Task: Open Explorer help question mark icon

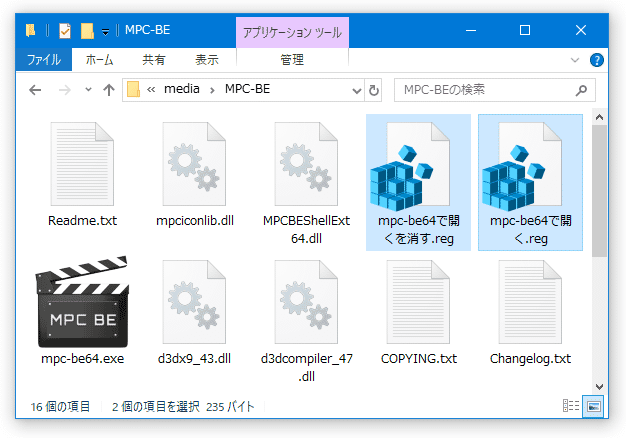Action: [596, 60]
